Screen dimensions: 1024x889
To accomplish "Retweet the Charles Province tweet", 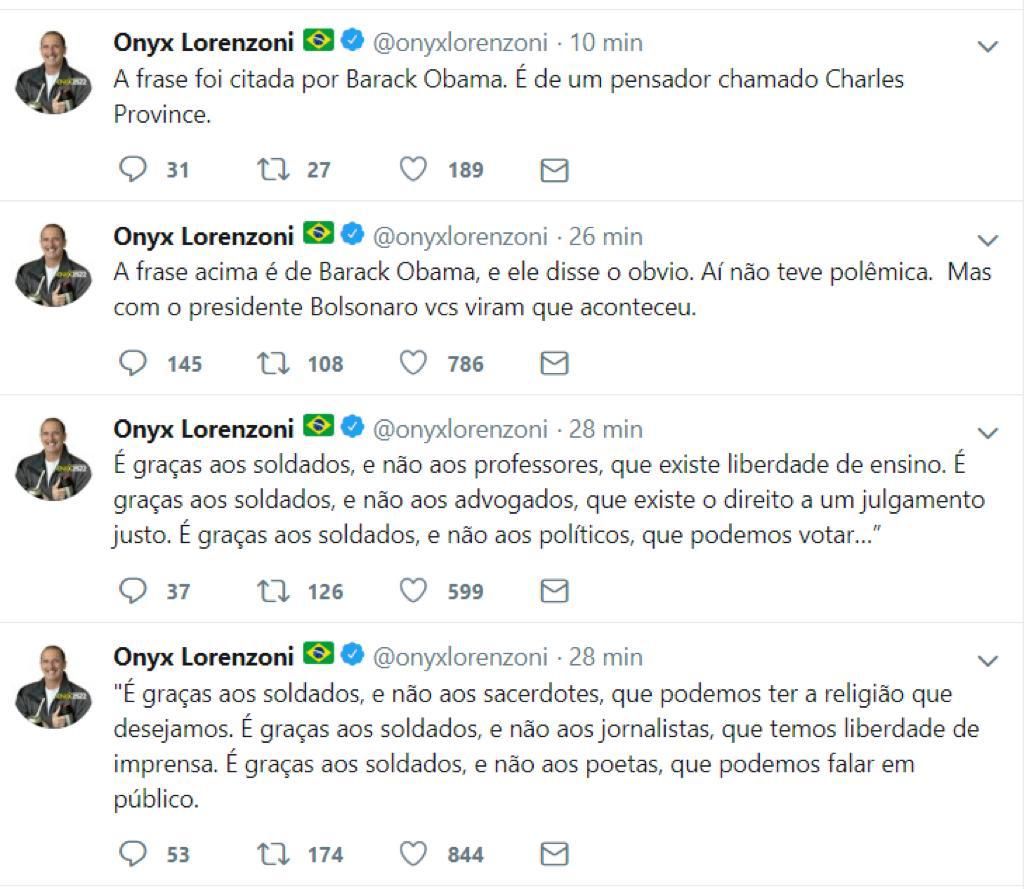I will 273,170.
